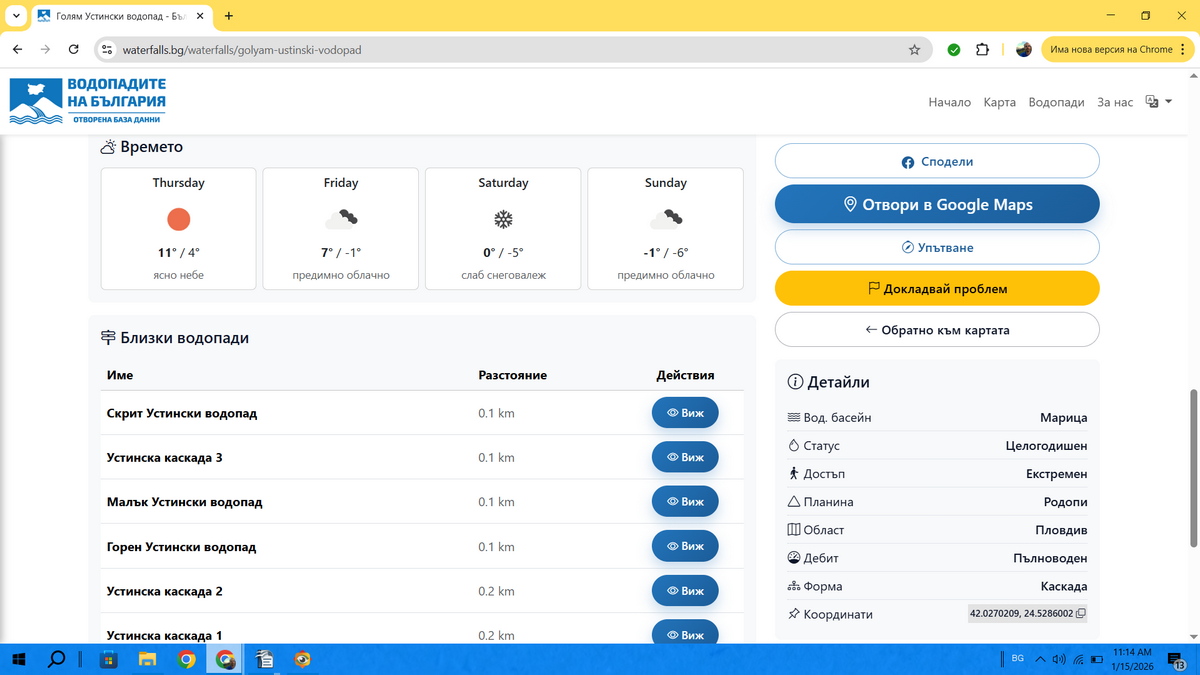Click the URL address bar field
The image size is (1200, 675).
coord(500,49)
